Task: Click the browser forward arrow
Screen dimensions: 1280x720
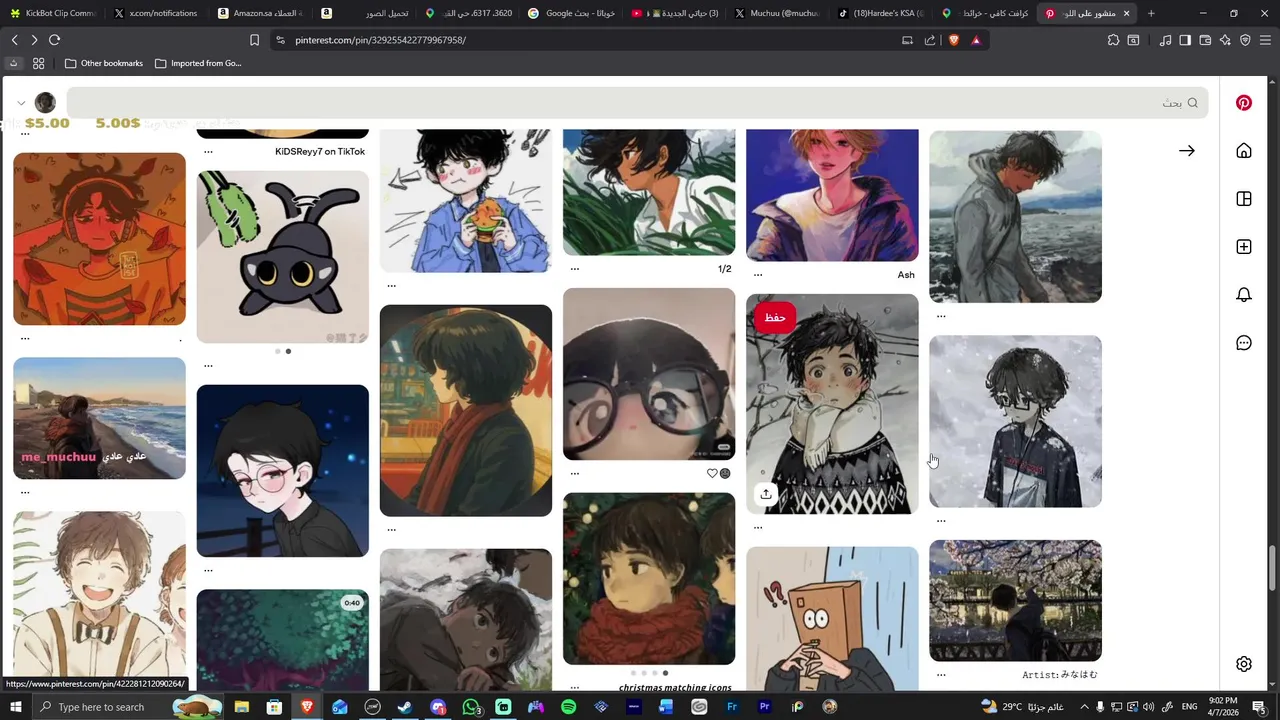Action: click(x=34, y=40)
